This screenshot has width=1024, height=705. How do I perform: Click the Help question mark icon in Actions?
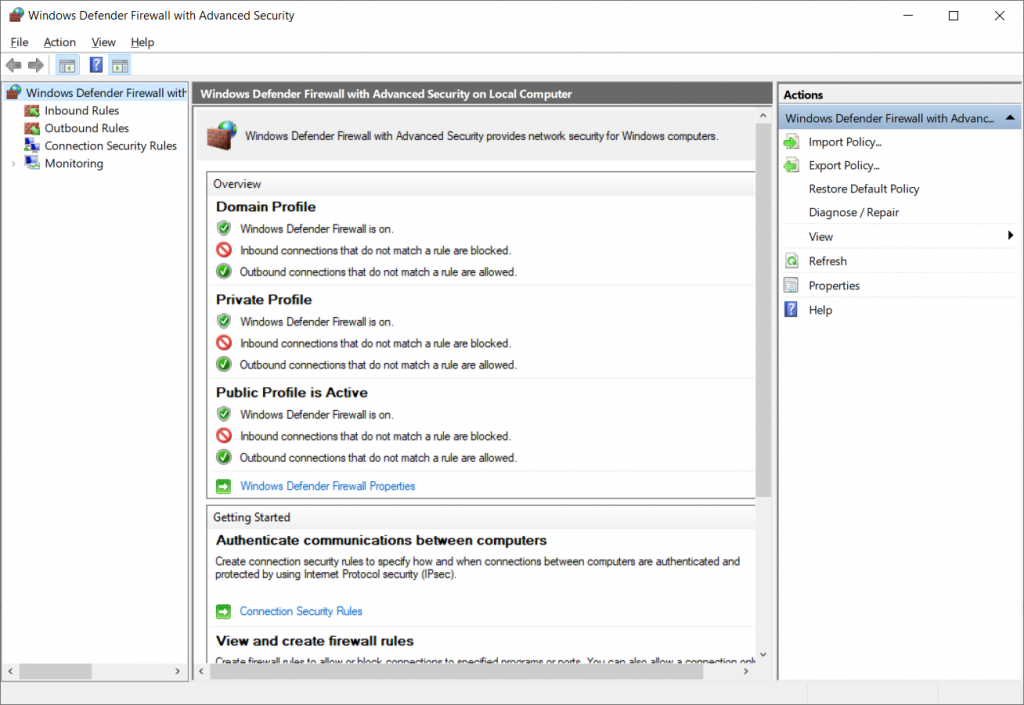coord(791,309)
